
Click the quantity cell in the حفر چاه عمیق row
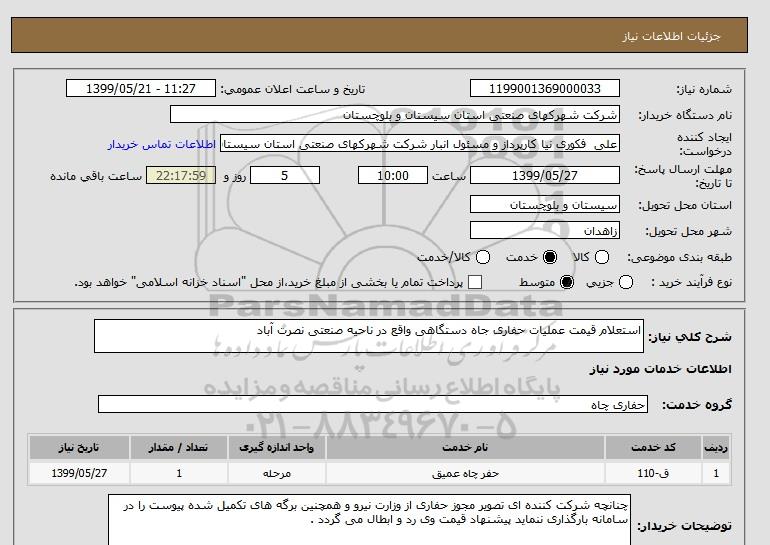(x=179, y=474)
